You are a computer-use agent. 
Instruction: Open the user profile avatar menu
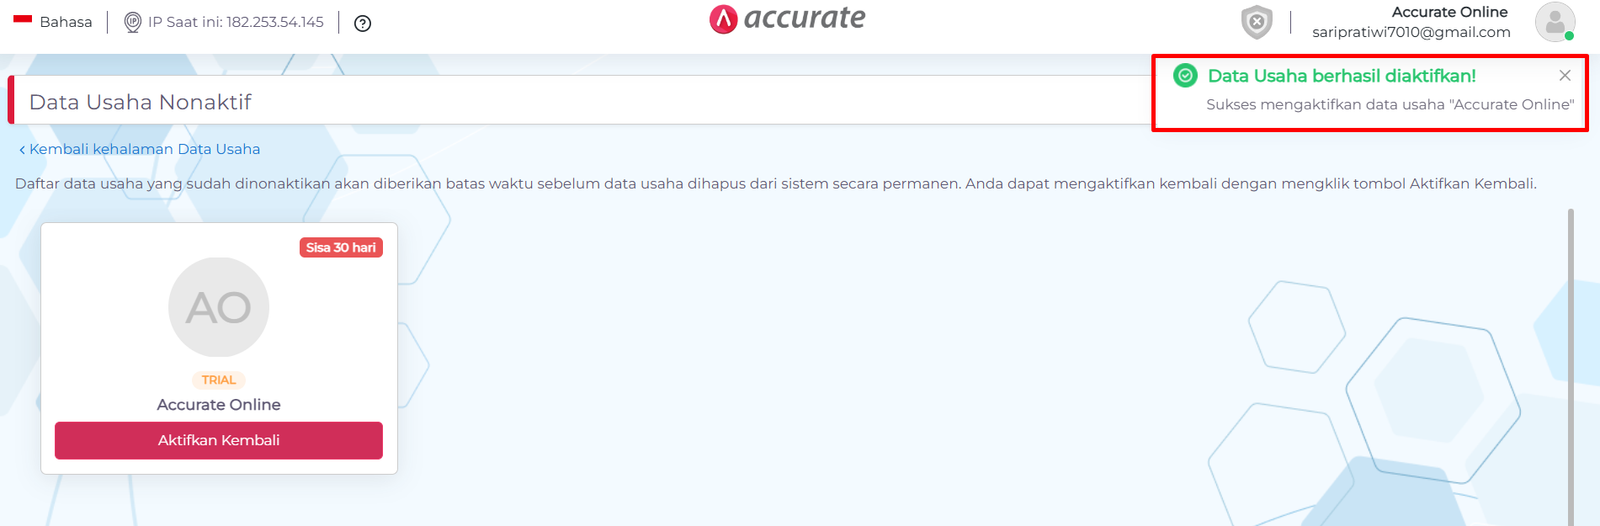click(x=1555, y=22)
